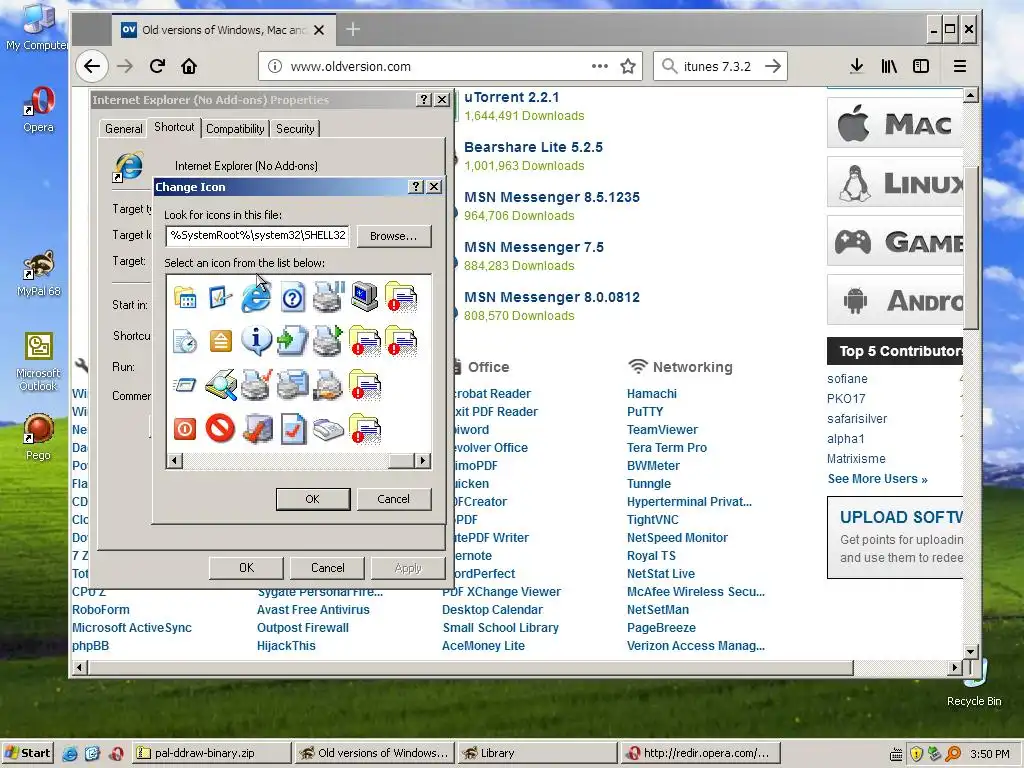Select the info speech-bubble icon
The width and height of the screenshot is (1024, 768).
pyautogui.click(x=256, y=340)
